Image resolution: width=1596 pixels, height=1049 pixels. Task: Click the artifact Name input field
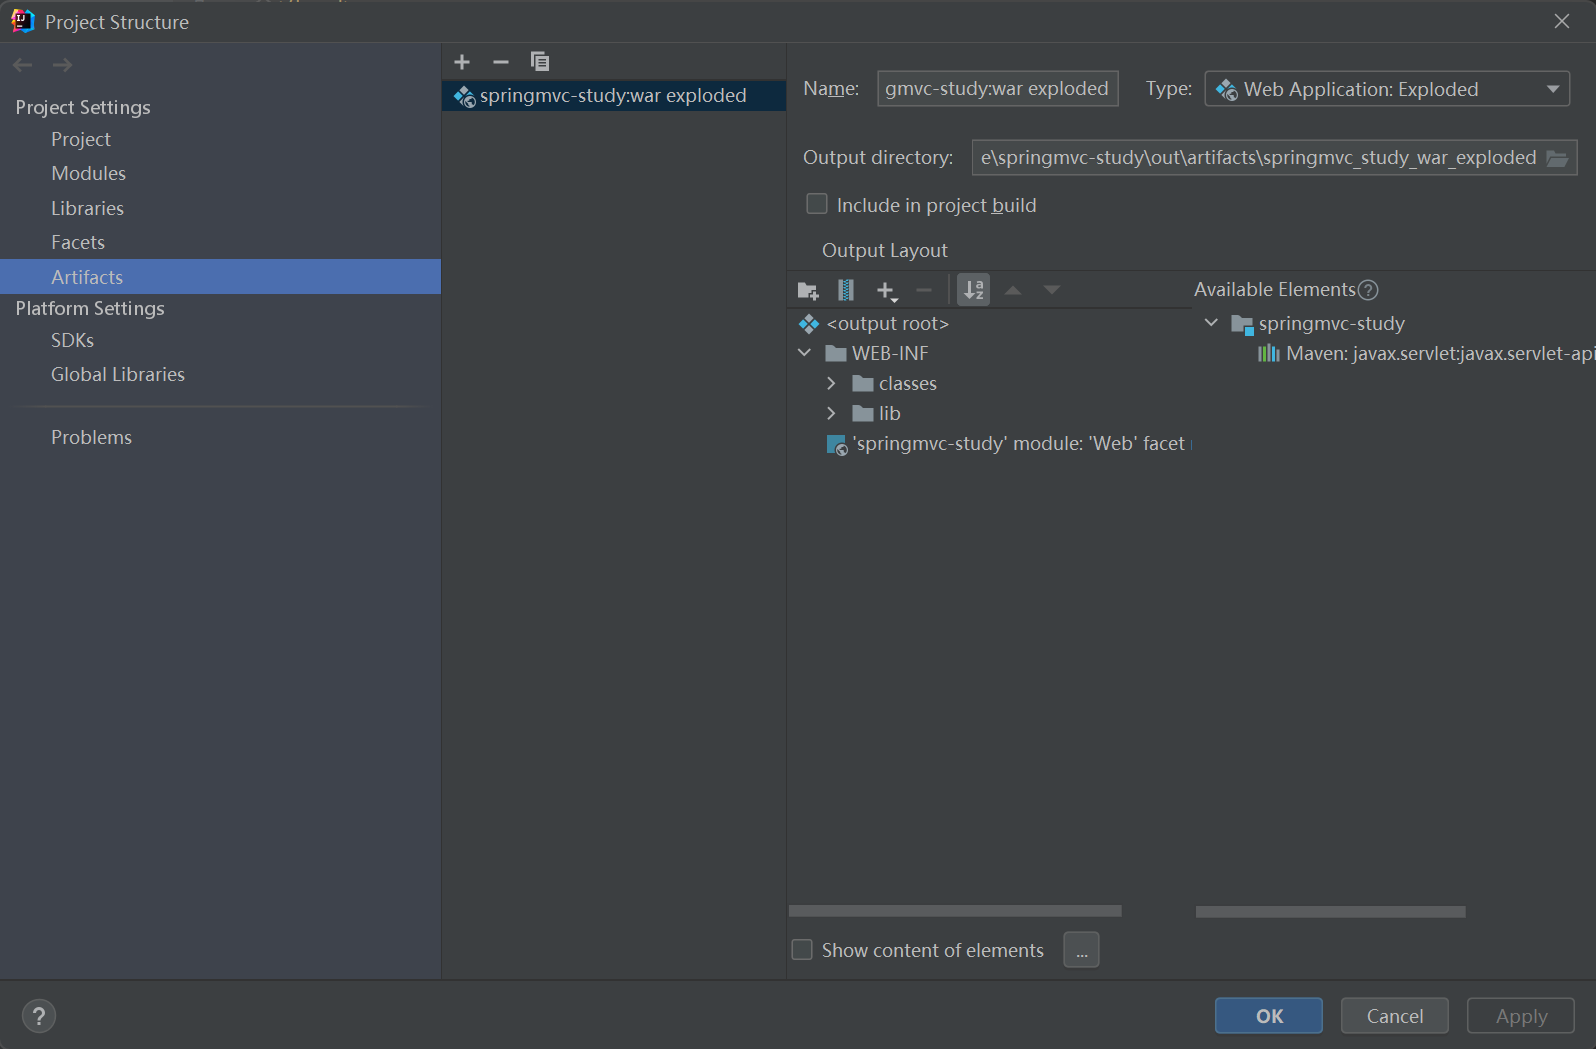click(x=996, y=89)
